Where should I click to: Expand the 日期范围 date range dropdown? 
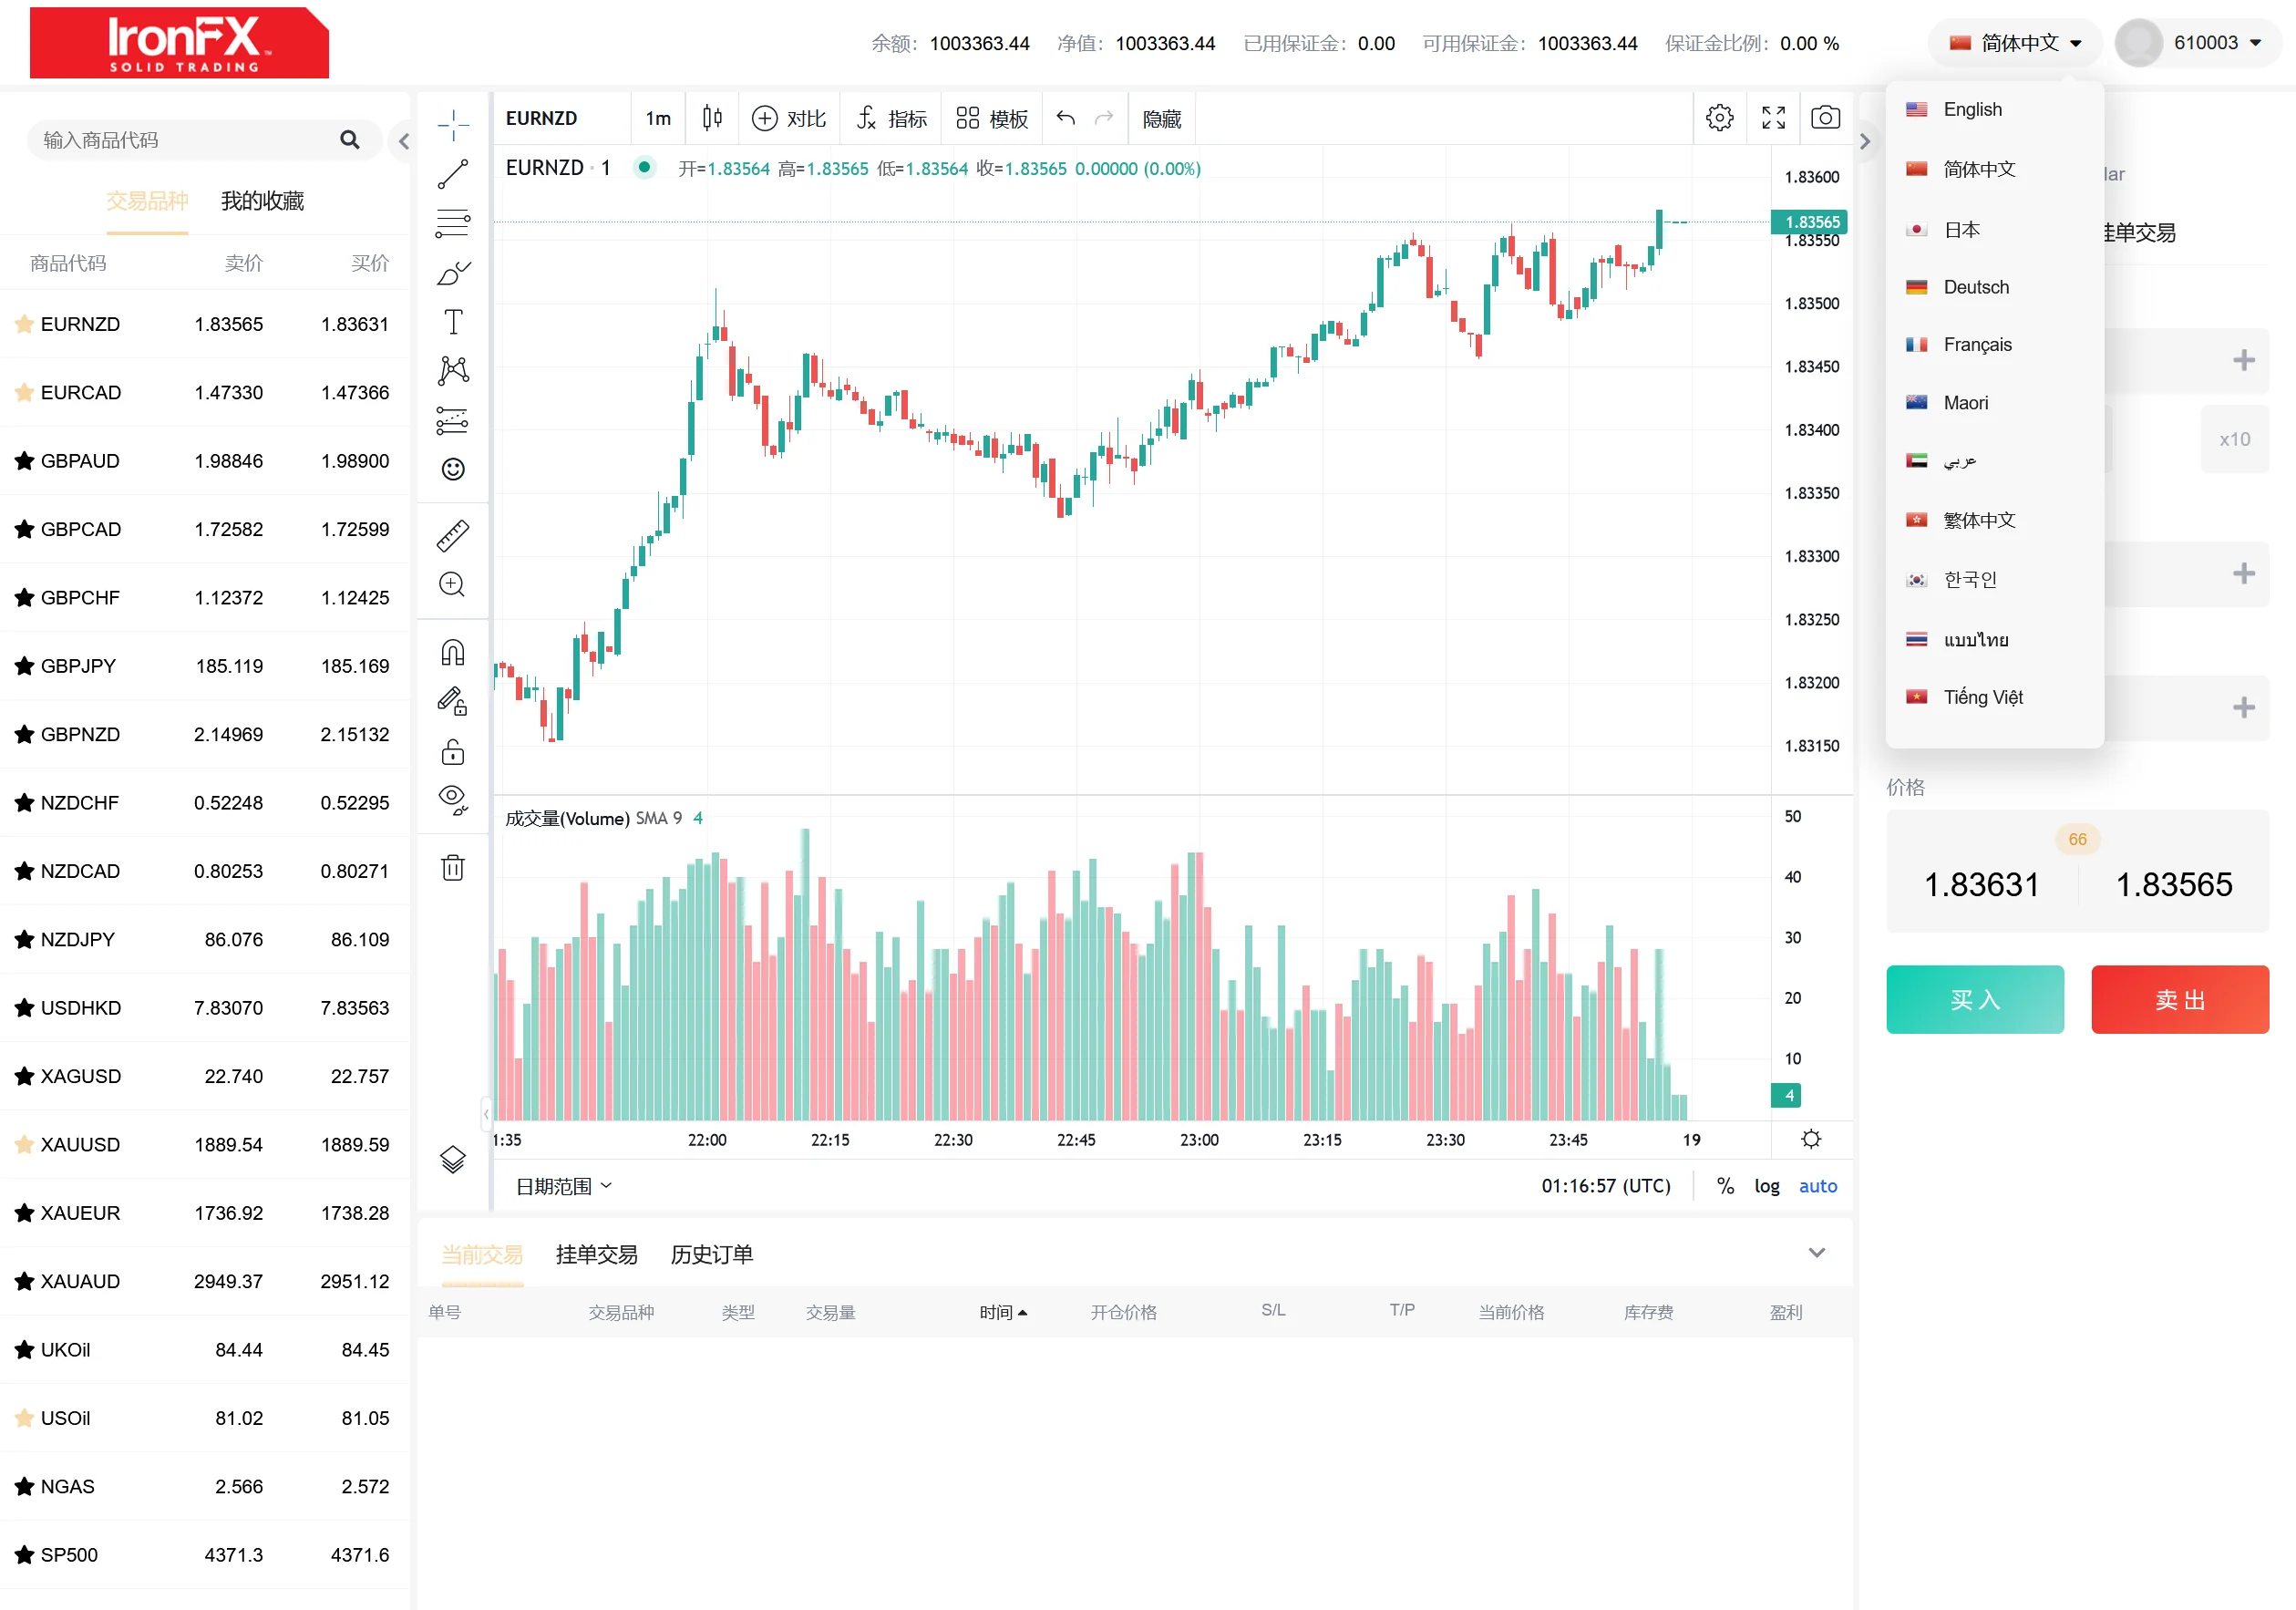click(x=564, y=1186)
